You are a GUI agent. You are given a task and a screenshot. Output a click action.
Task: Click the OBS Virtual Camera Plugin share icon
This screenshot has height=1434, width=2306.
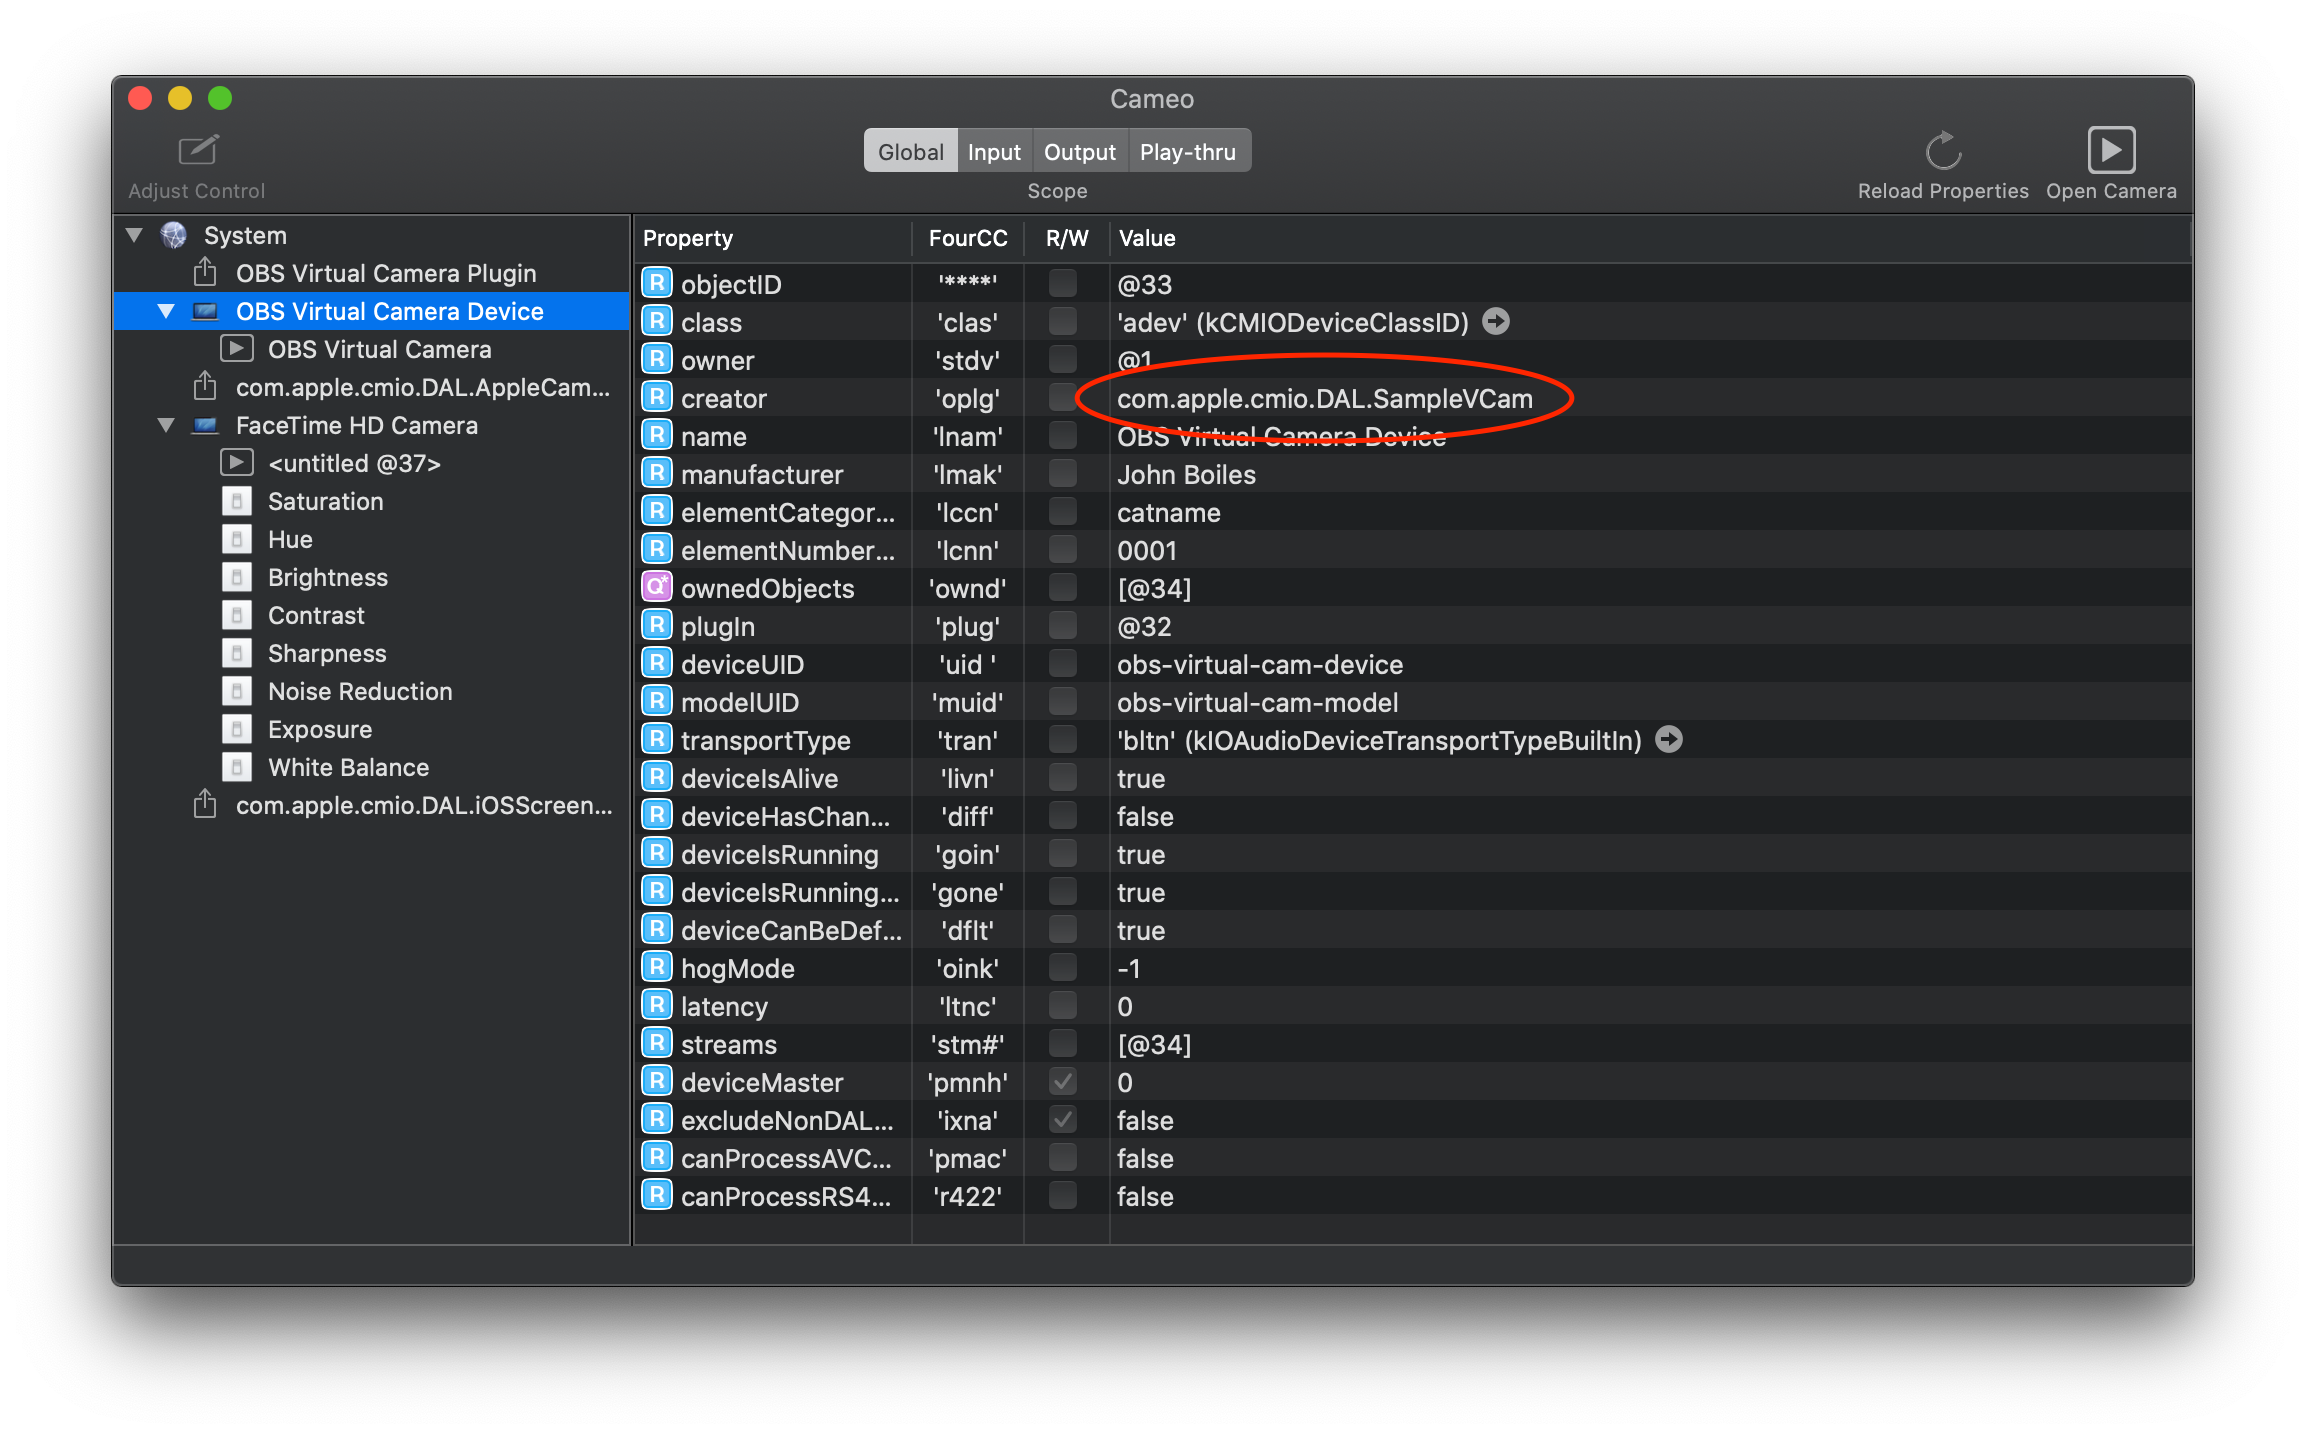pos(205,272)
